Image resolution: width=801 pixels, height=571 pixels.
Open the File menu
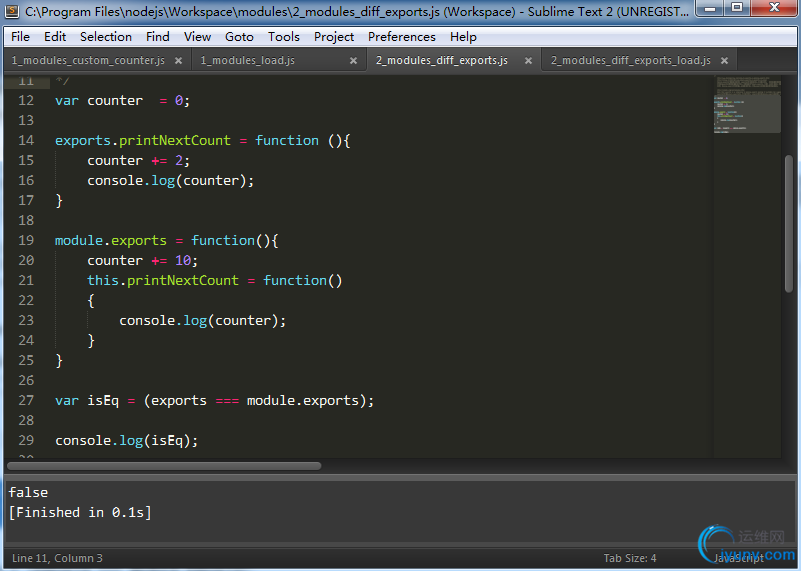(20, 37)
